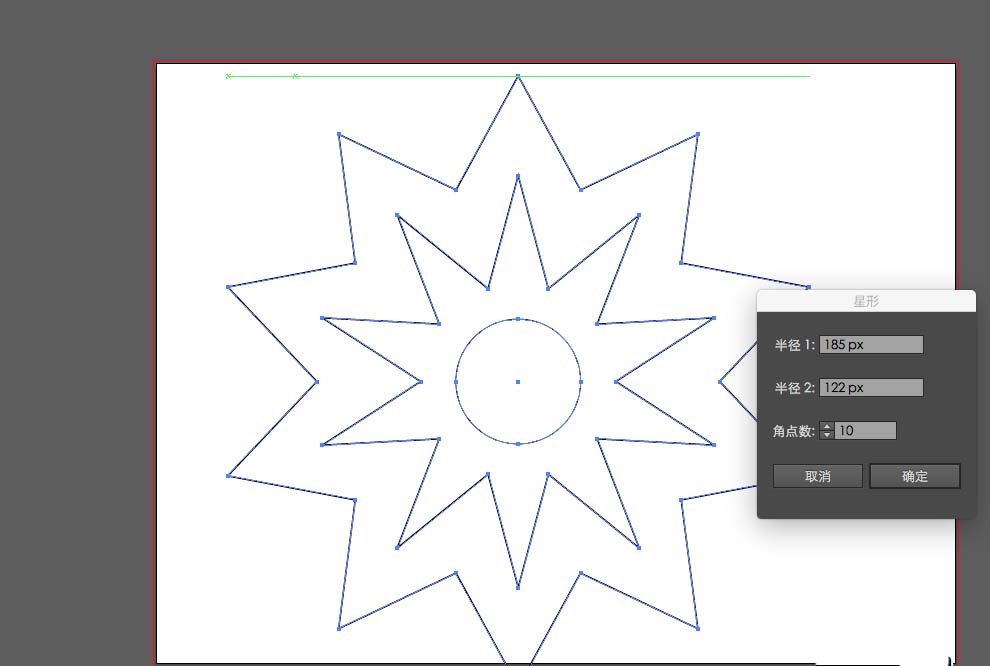Click the outer star's topmost tip anchor

click(518, 76)
